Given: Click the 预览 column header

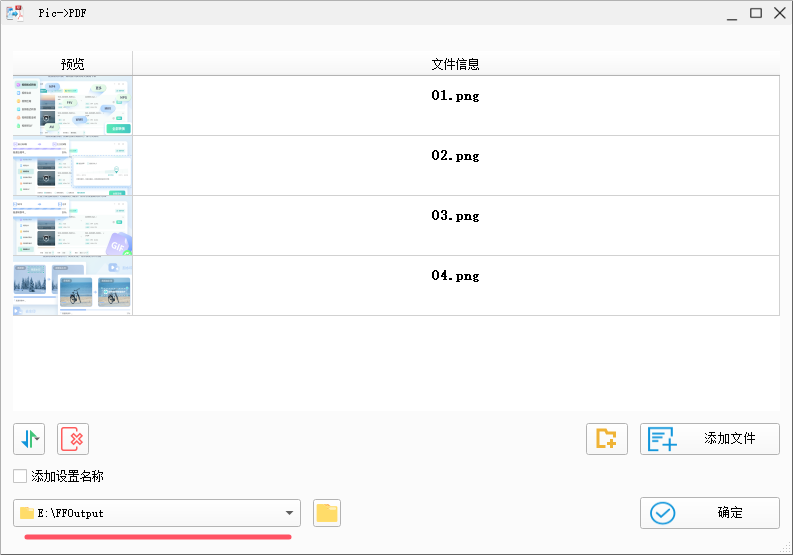Looking at the screenshot, I should coord(72,64).
